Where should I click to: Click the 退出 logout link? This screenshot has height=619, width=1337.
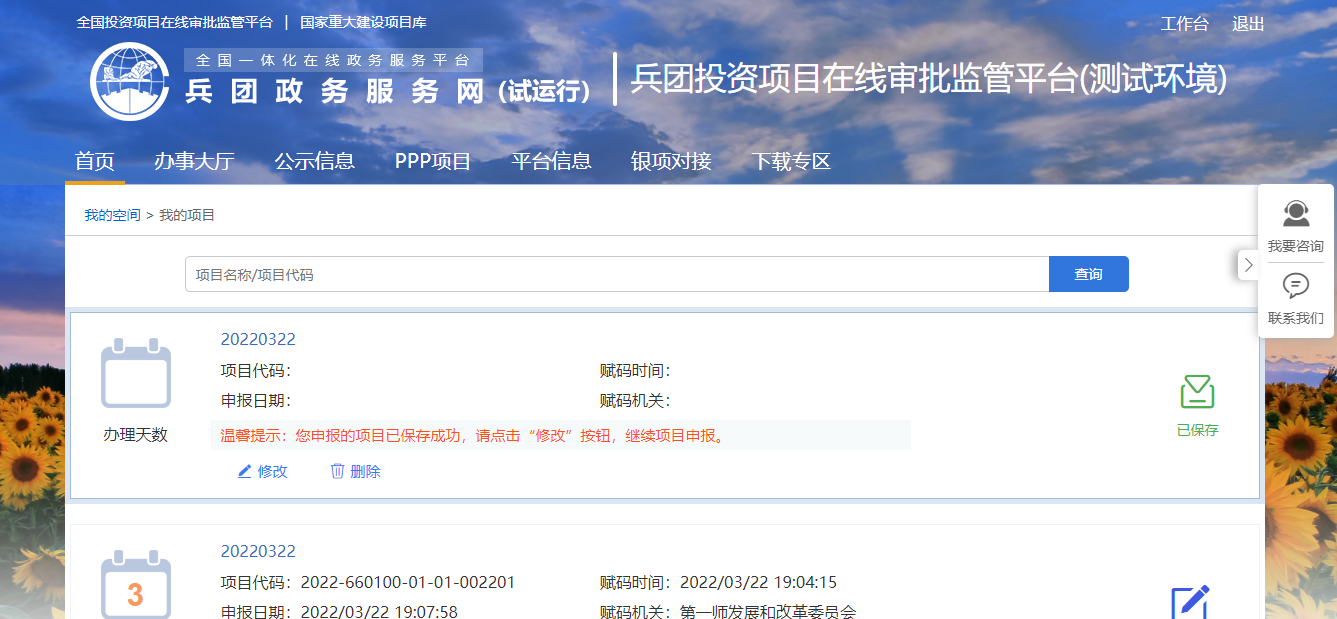click(x=1248, y=24)
